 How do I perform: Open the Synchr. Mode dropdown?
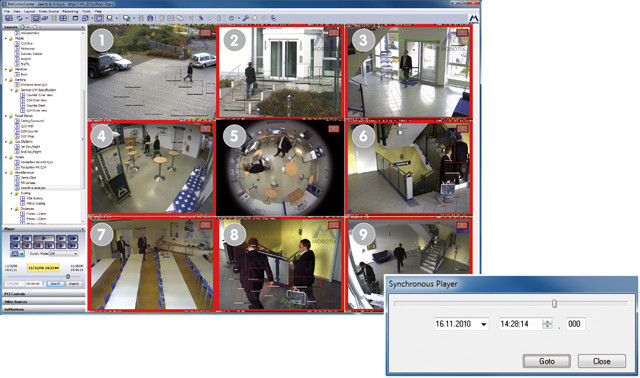coord(64,253)
